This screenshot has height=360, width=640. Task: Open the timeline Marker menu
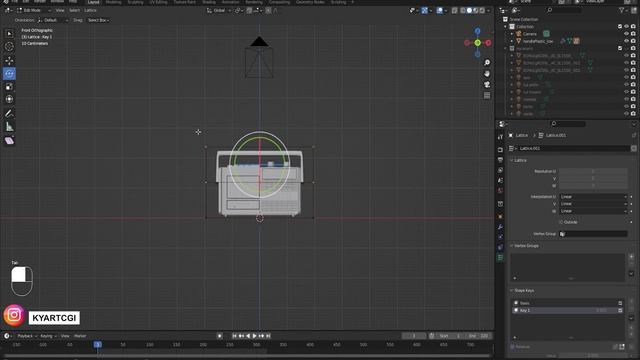pyautogui.click(x=80, y=336)
